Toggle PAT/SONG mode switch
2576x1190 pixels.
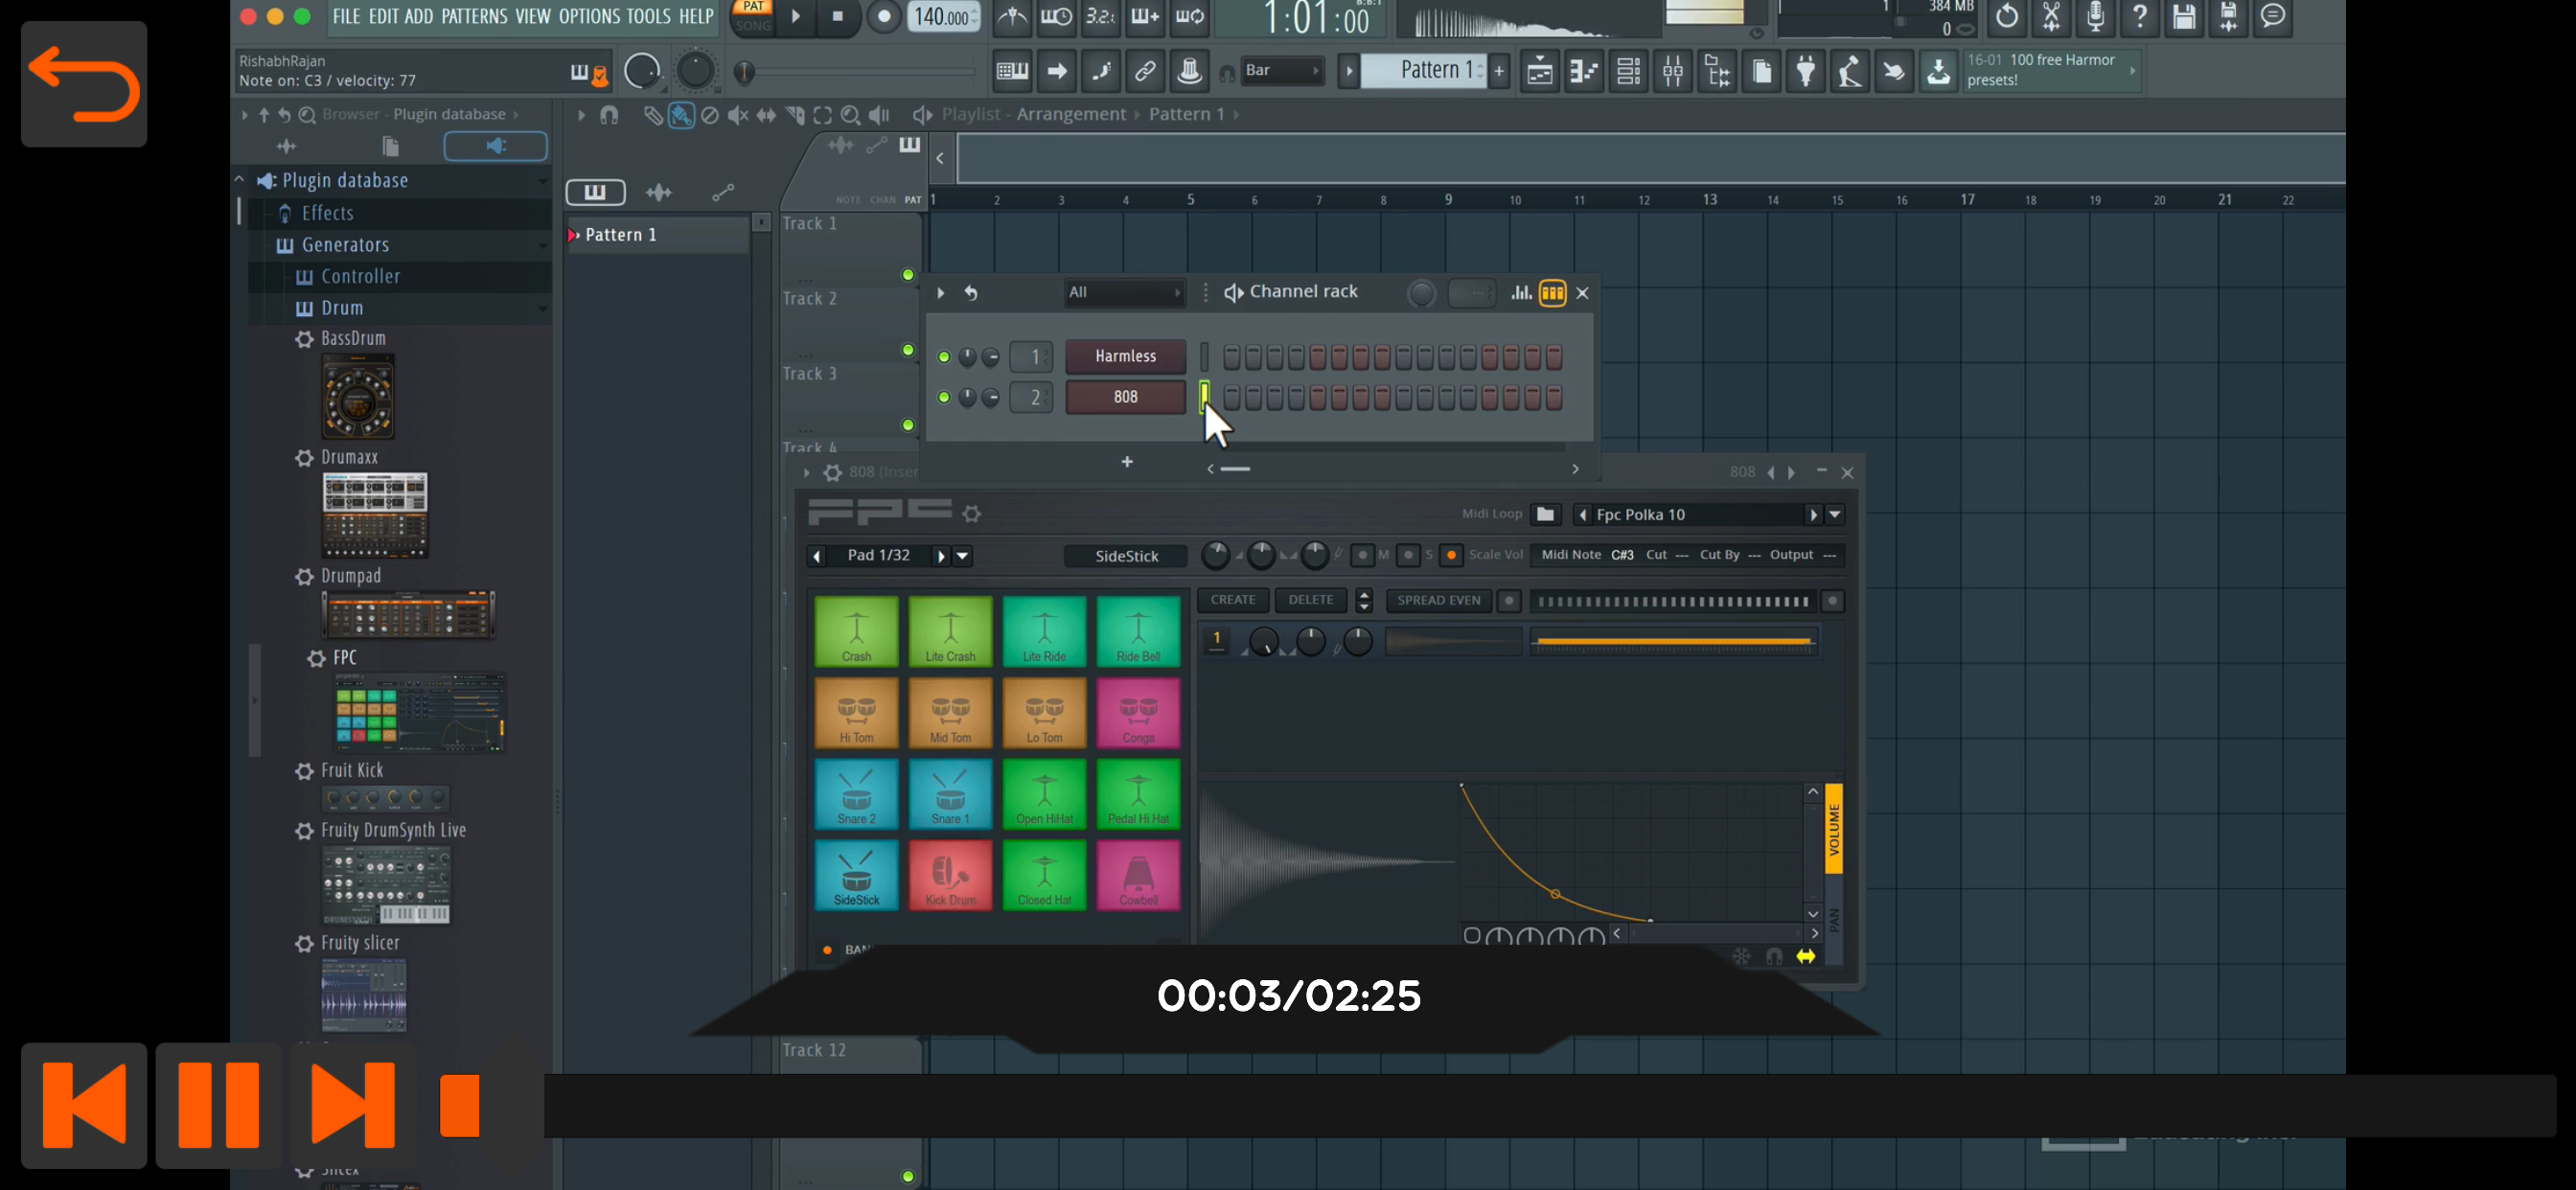pyautogui.click(x=753, y=17)
